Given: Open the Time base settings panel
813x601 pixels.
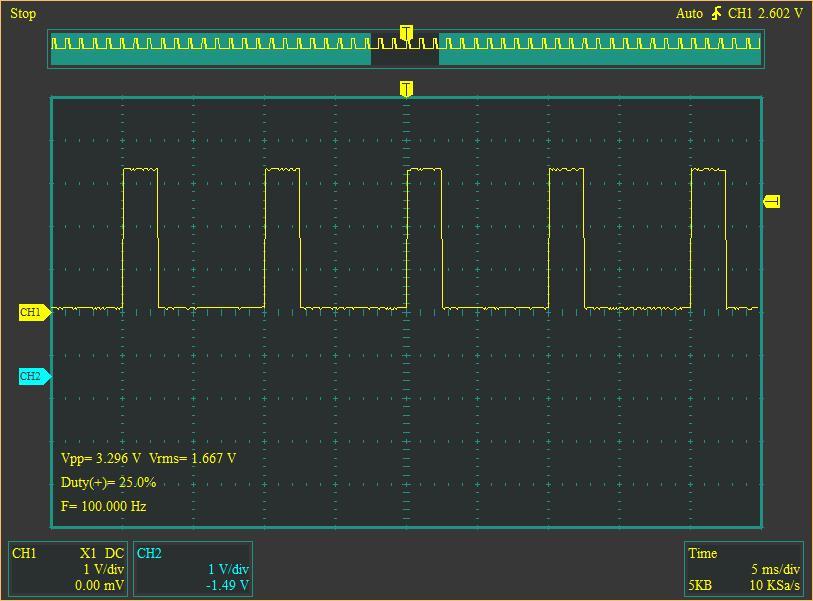Looking at the screenshot, I should (744, 569).
